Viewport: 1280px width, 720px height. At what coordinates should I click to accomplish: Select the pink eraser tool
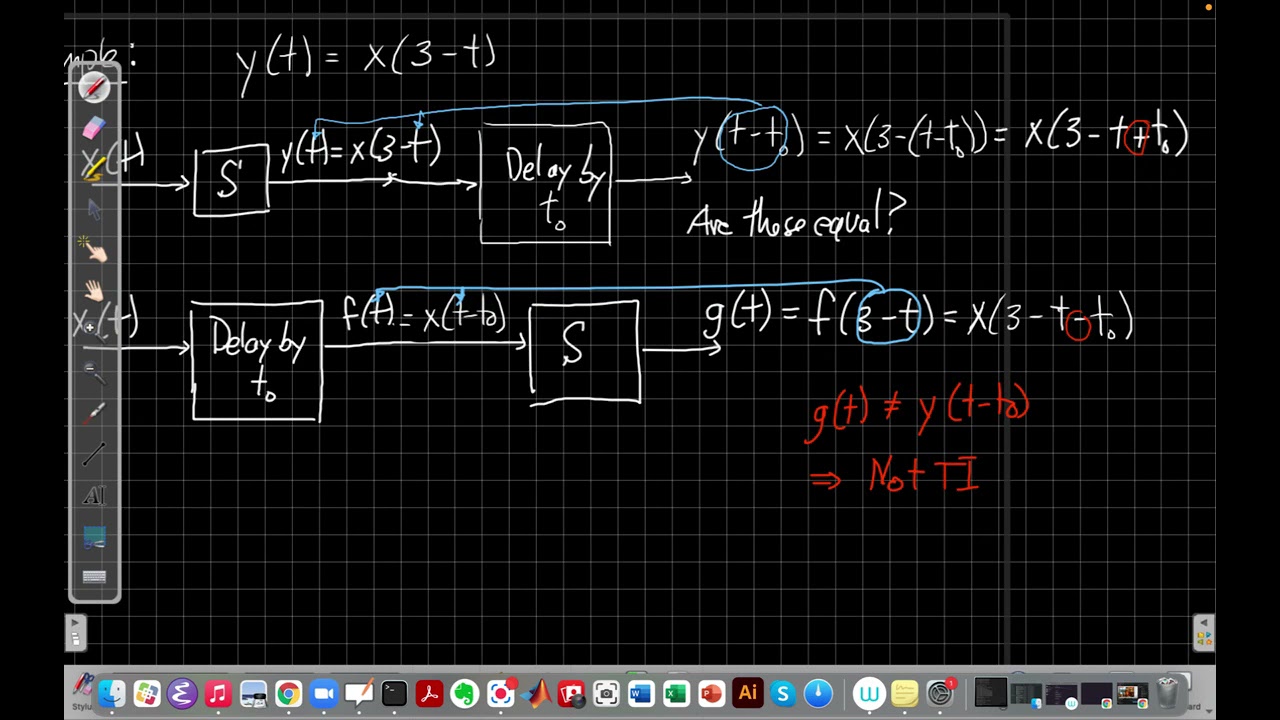click(93, 128)
